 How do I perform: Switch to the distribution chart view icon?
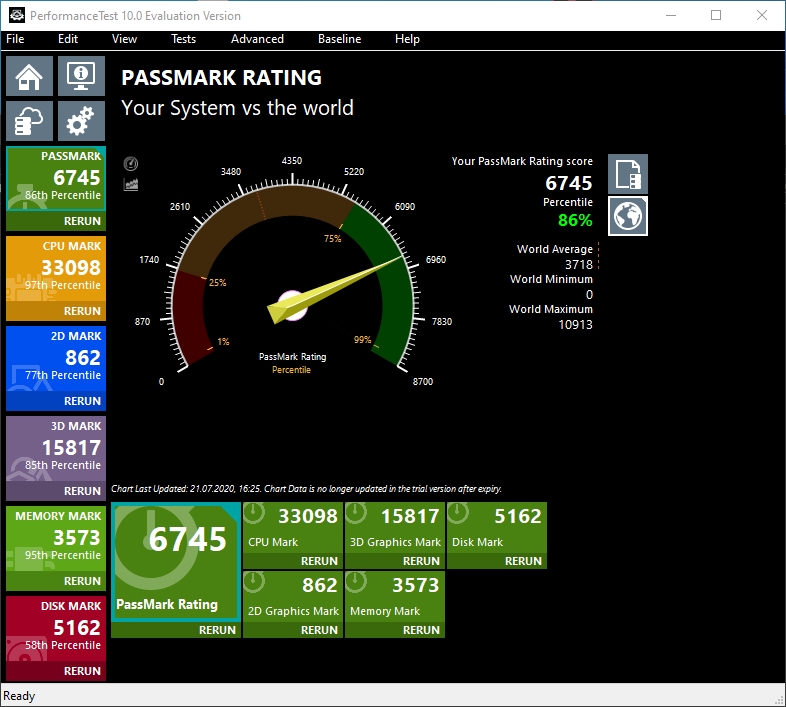131,185
